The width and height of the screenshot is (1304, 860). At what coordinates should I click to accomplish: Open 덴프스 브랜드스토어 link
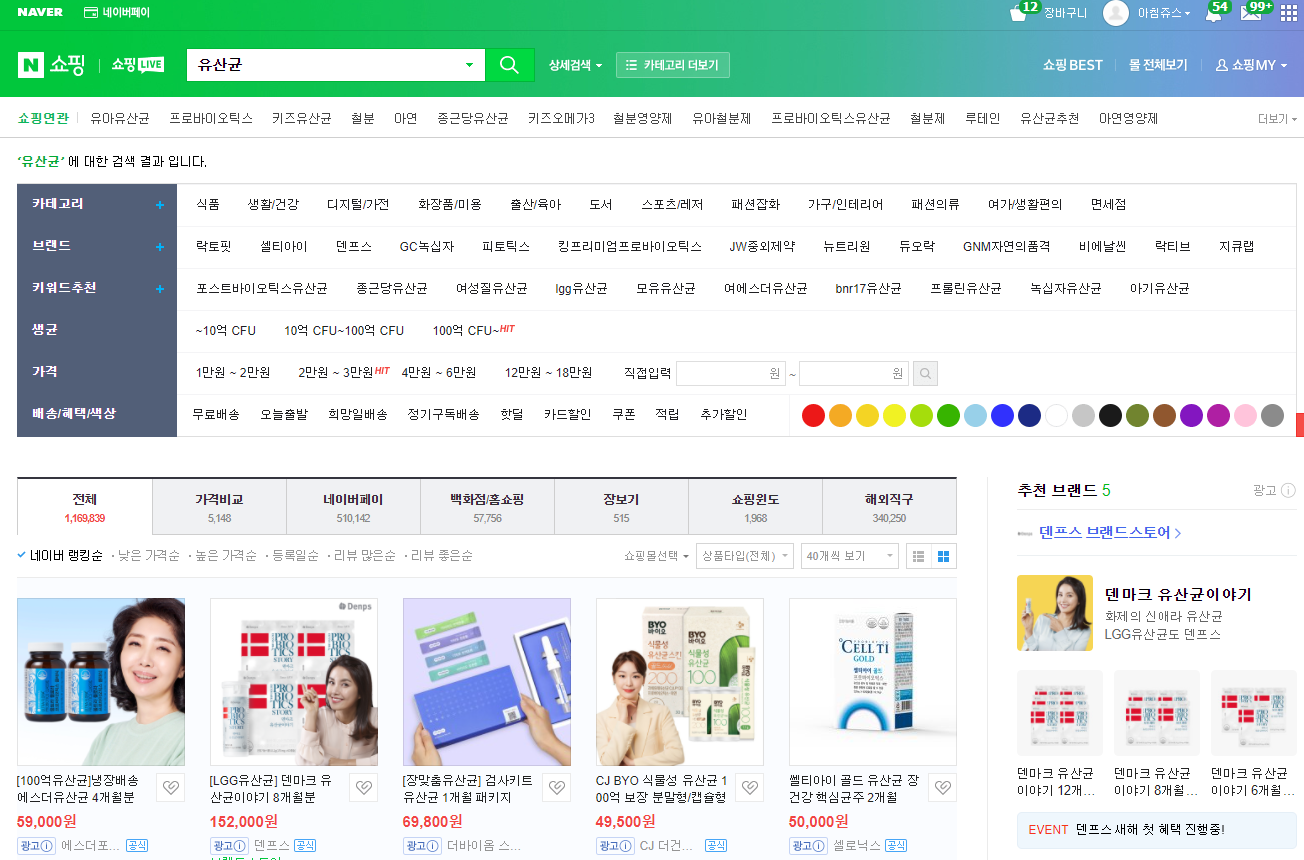click(1110, 533)
